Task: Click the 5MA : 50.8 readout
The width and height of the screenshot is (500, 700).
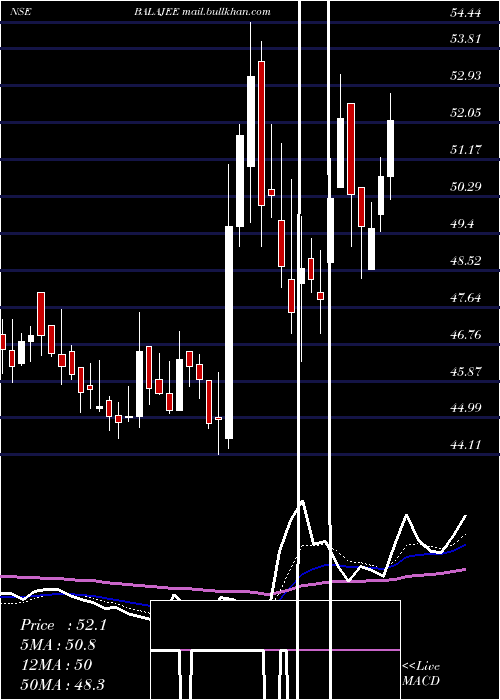Action: coord(58,645)
